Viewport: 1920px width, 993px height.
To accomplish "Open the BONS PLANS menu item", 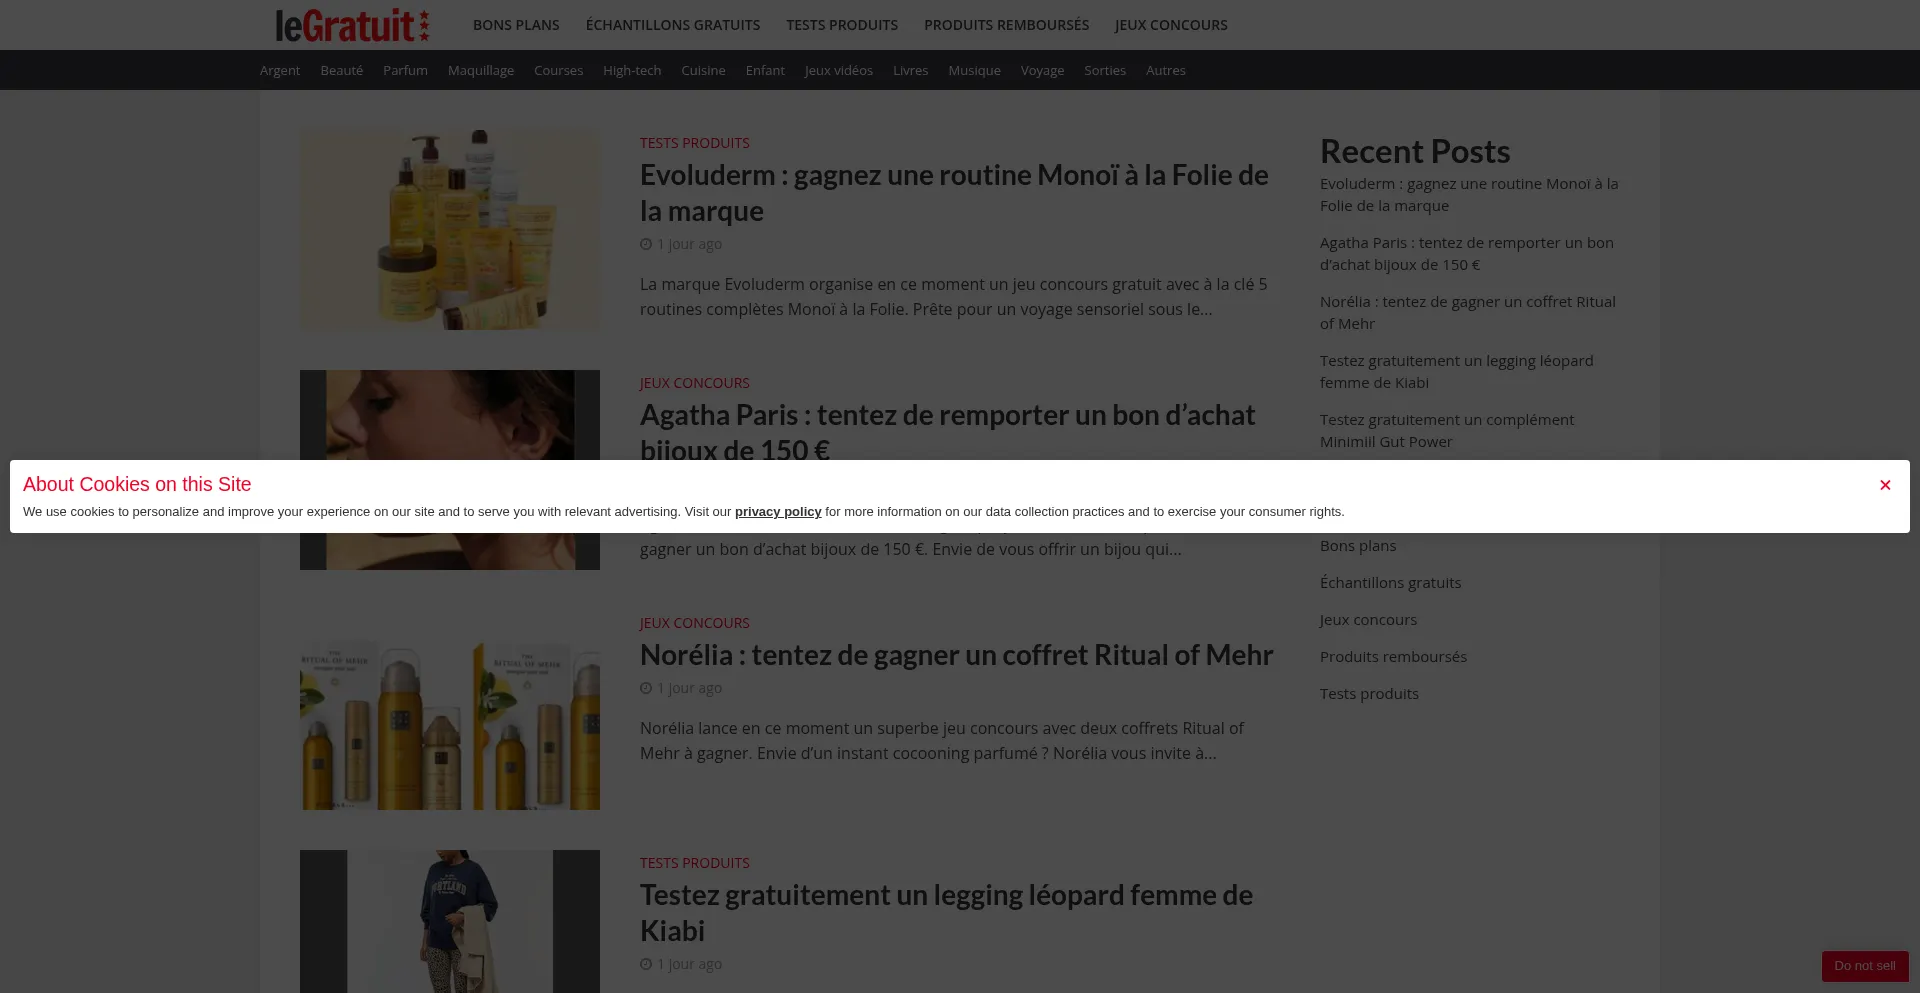I will (516, 25).
